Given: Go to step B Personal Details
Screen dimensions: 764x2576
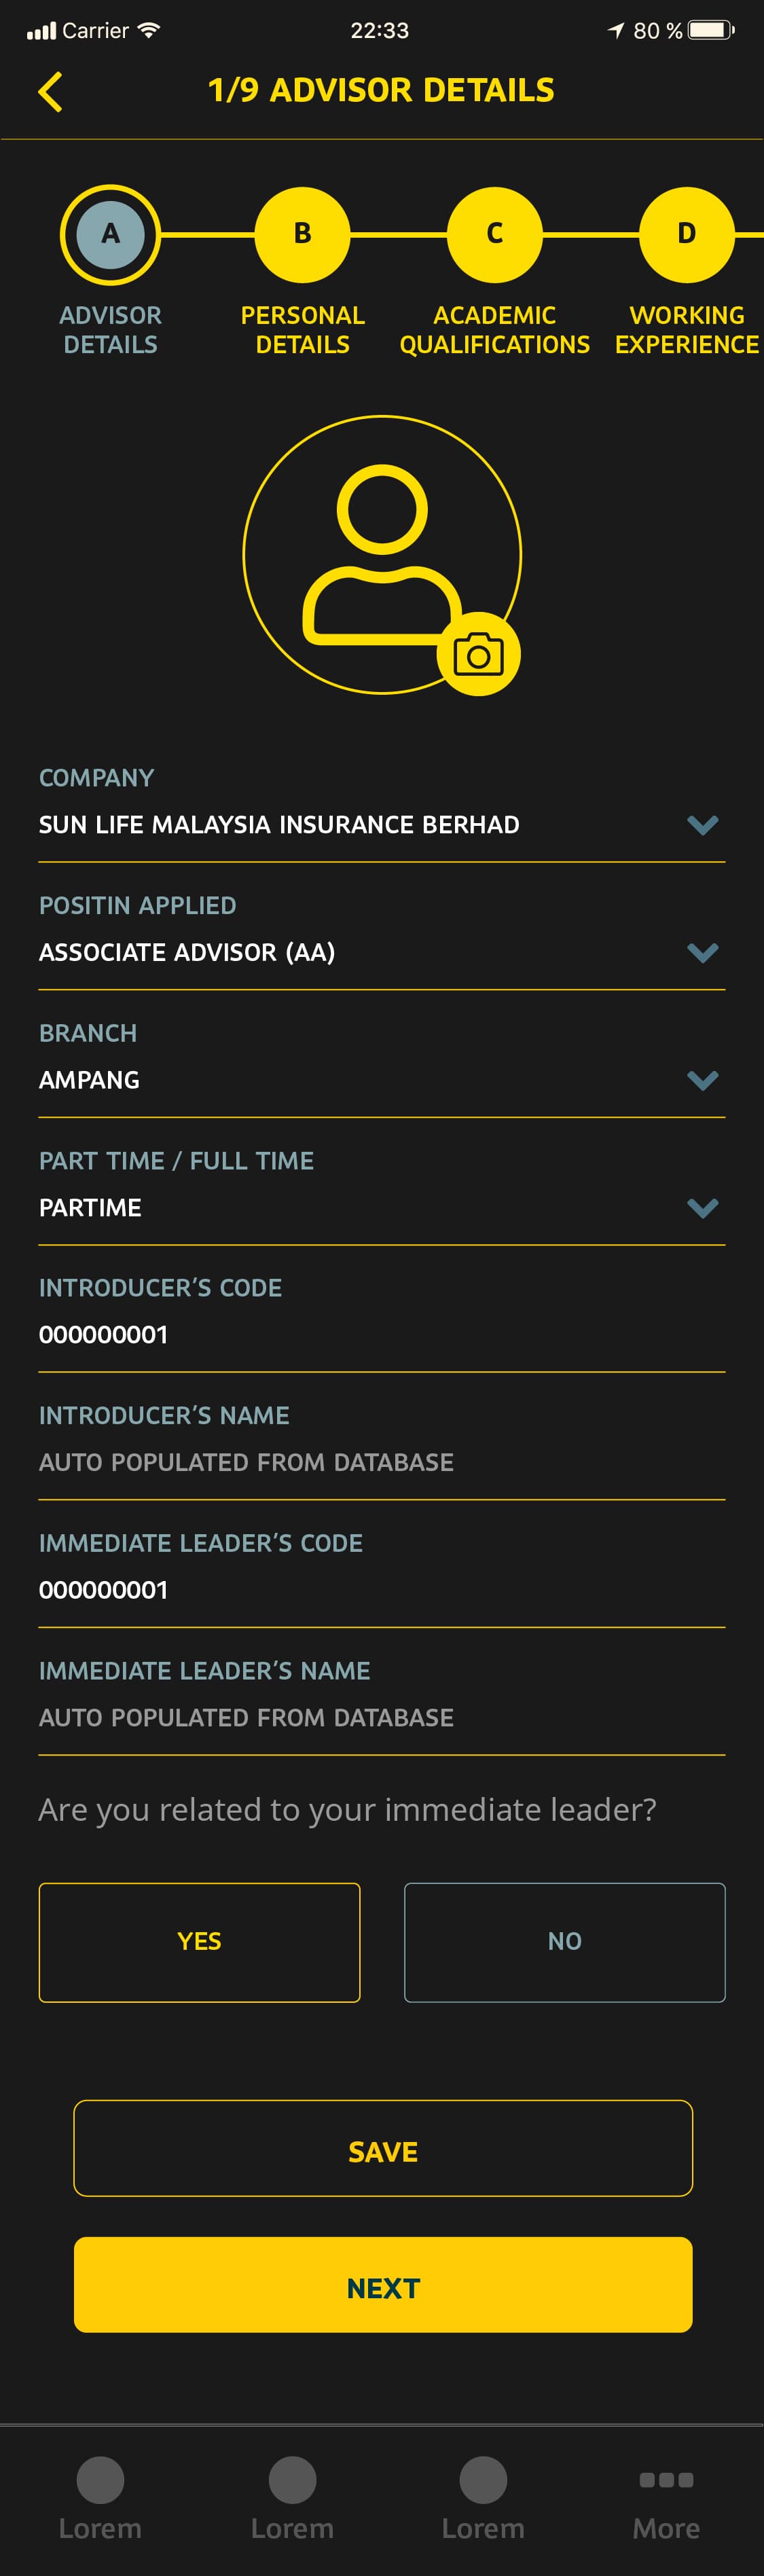Looking at the screenshot, I should (x=302, y=235).
